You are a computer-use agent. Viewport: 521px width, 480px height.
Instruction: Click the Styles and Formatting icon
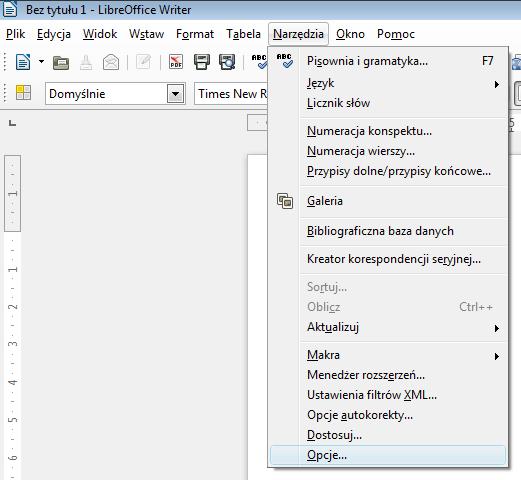23,92
